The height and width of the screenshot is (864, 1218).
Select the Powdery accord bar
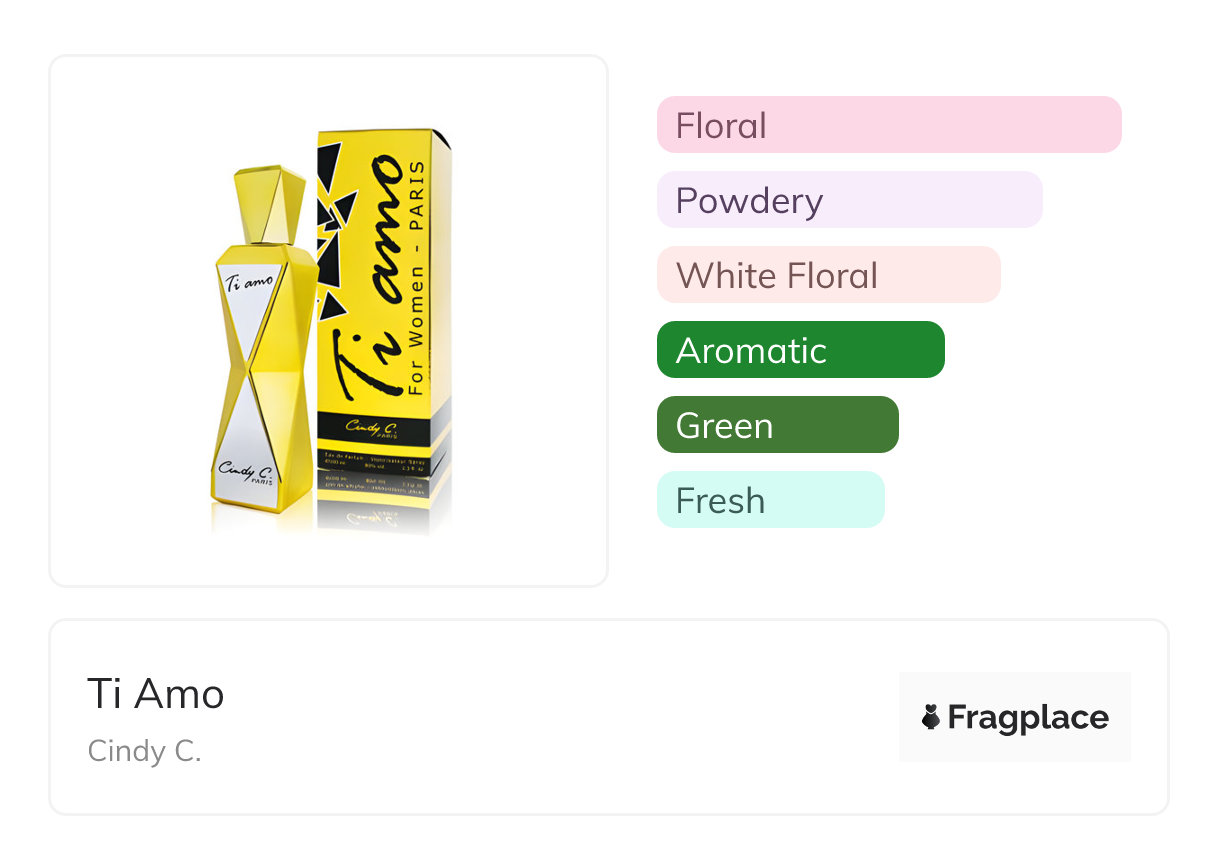coord(849,200)
